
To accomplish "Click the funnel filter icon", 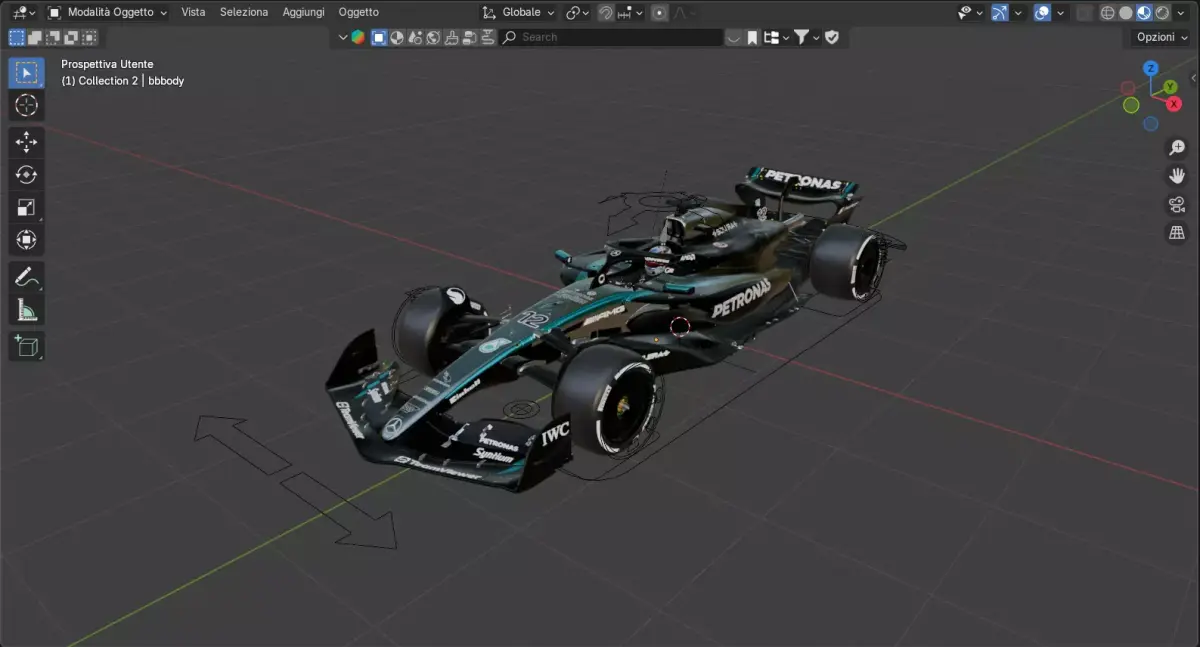I will click(801, 37).
